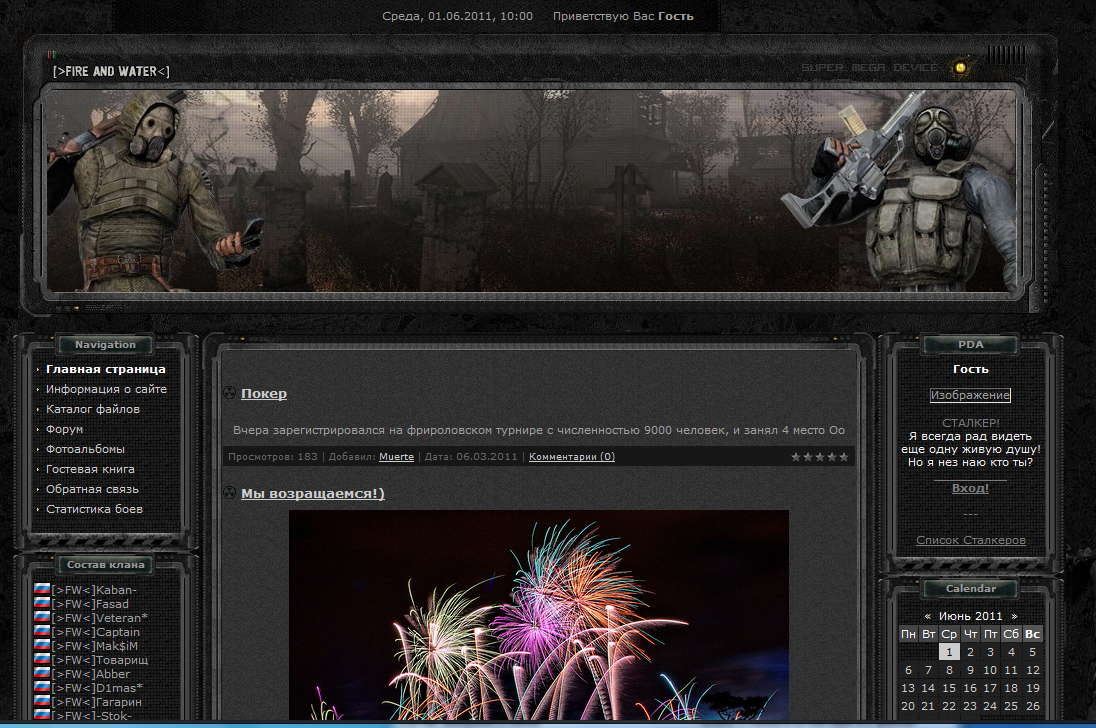Click Russian flag beside [>FW<]D1mas*
Viewport: 1096px width, 728px height.
(x=42, y=687)
